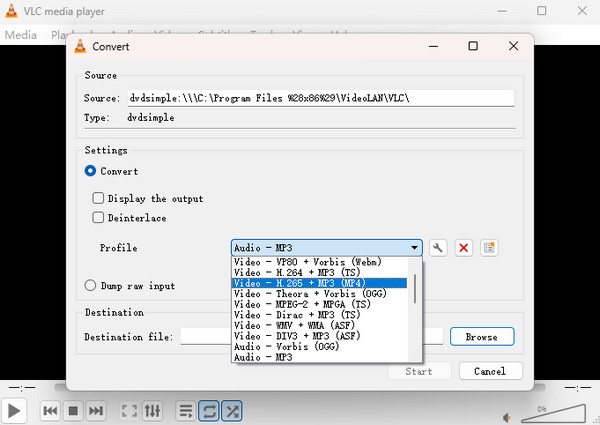600x425 pixels.
Task: Maximize the Convert dialog
Action: [x=473, y=46]
